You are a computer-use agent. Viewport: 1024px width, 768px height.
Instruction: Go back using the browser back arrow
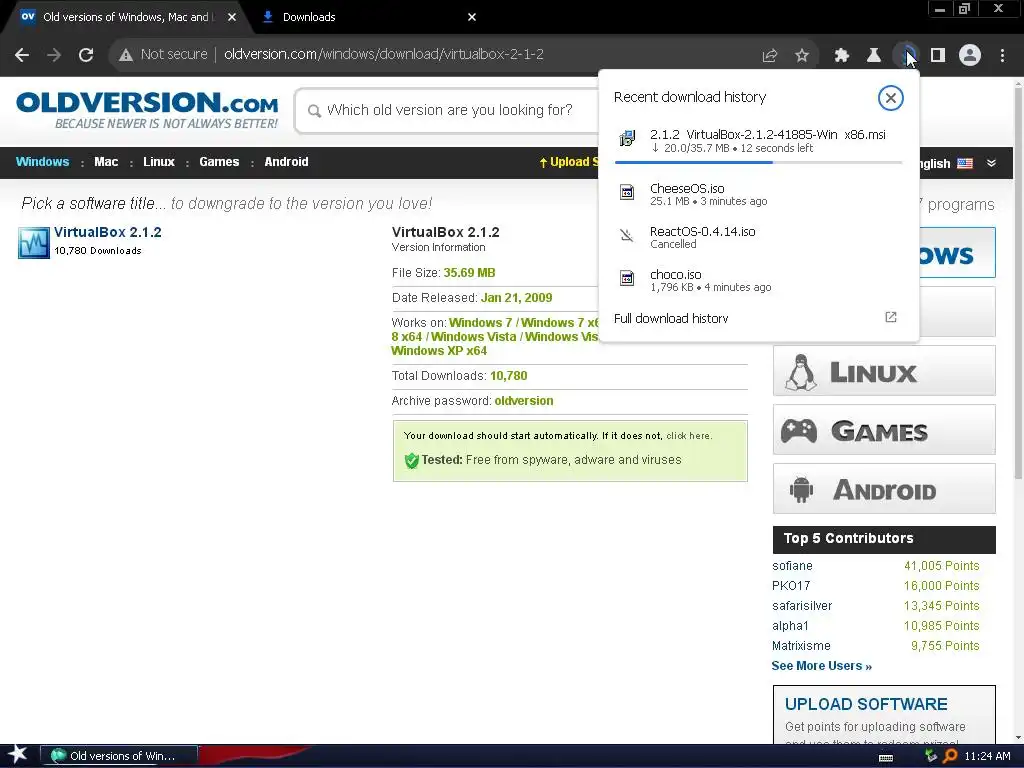(22, 55)
